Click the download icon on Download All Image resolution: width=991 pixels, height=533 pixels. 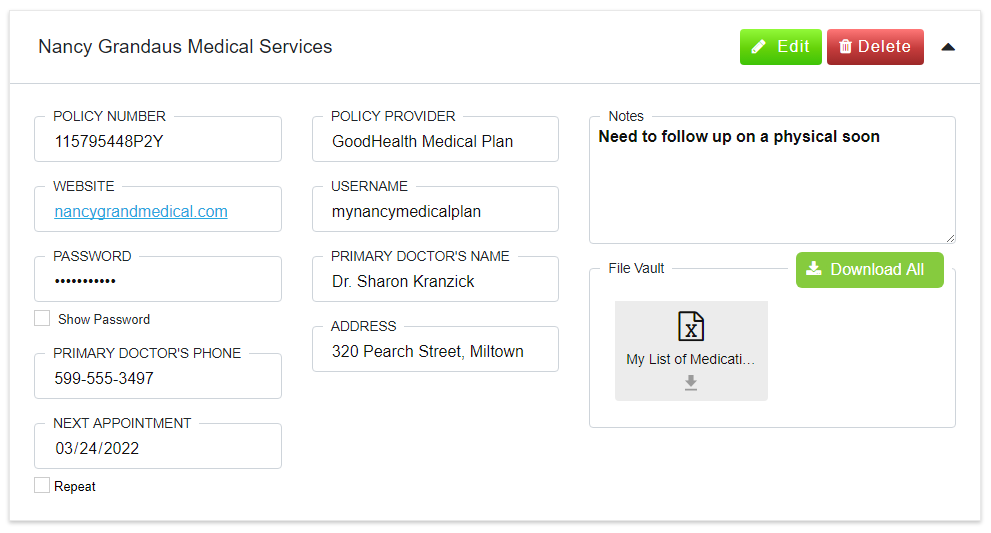pos(814,269)
